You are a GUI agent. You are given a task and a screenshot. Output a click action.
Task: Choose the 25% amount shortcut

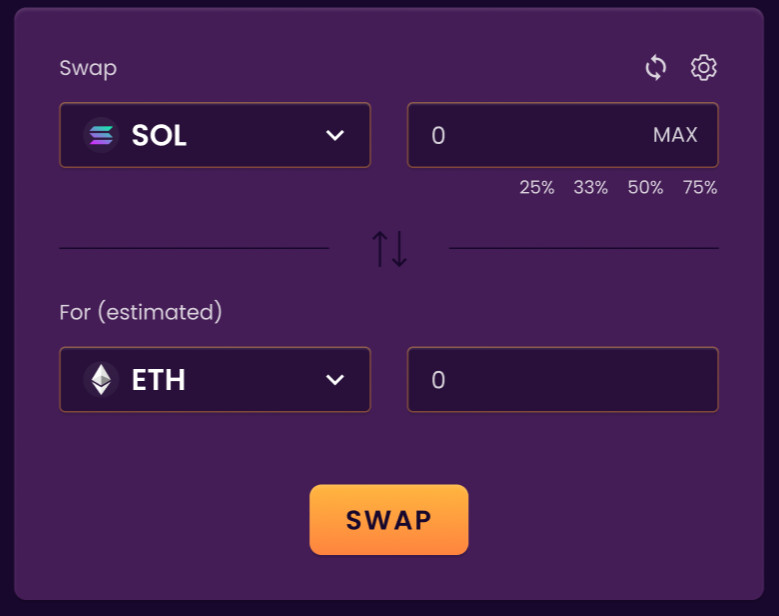[x=537, y=187]
